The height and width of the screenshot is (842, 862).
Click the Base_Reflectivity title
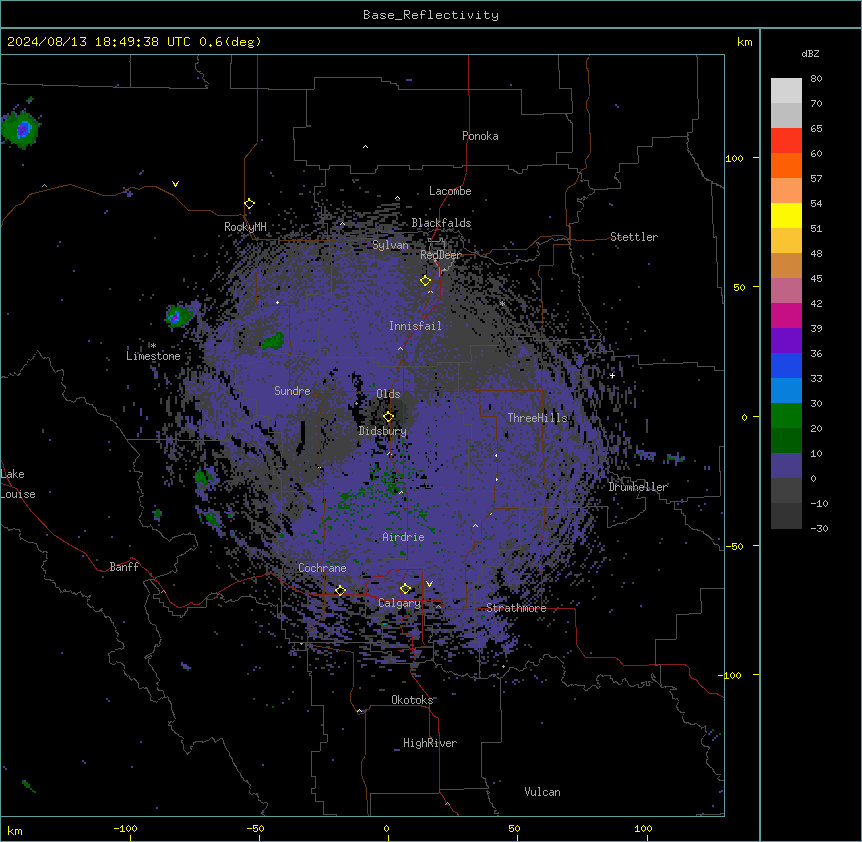[x=431, y=15]
